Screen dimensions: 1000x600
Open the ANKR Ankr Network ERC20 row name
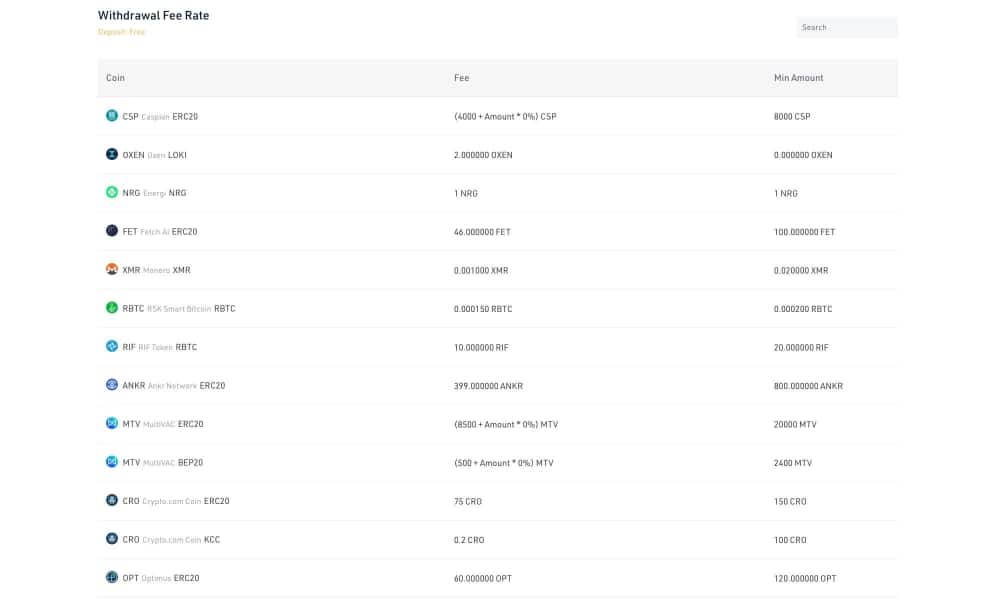[173, 385]
